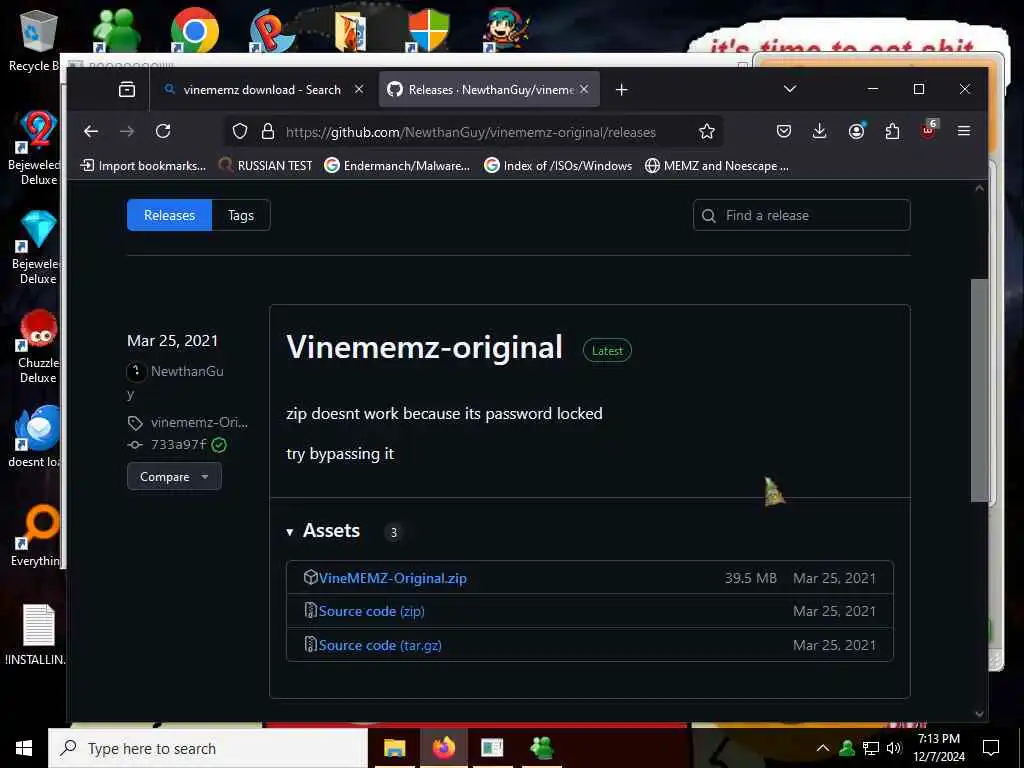
Task: Open commit 733a97f link
Action: pyautogui.click(x=178, y=445)
